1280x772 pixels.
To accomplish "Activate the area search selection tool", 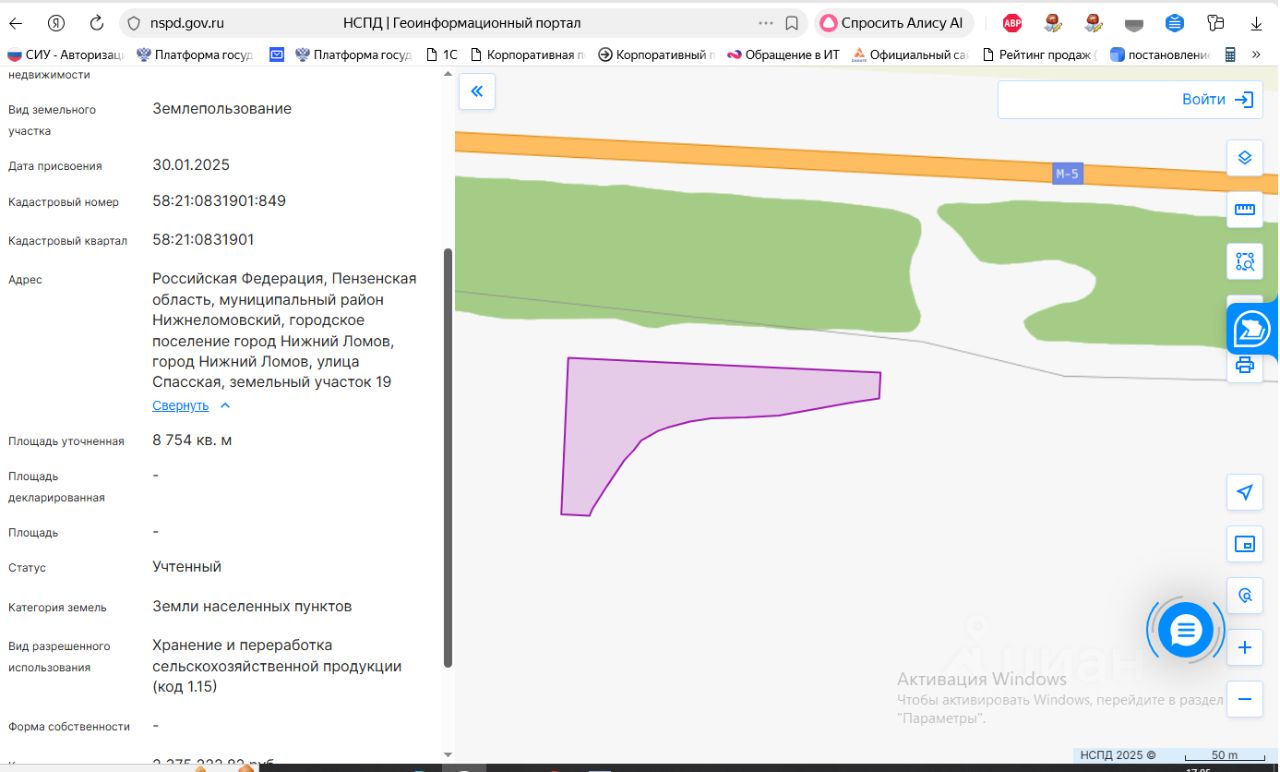I will coord(1245,262).
